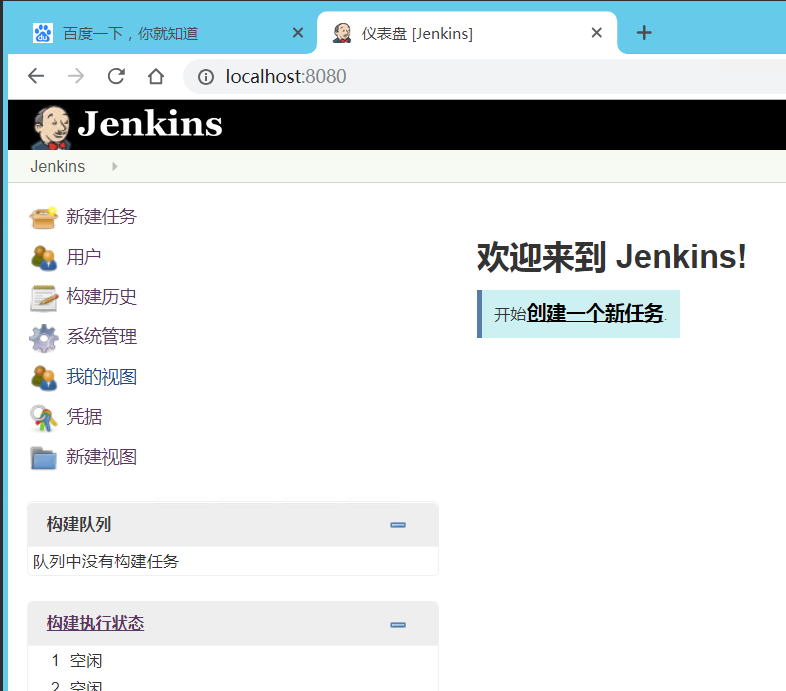Image resolution: width=786 pixels, height=691 pixels.
Task: Open the 系统管理 link
Action: coord(101,337)
